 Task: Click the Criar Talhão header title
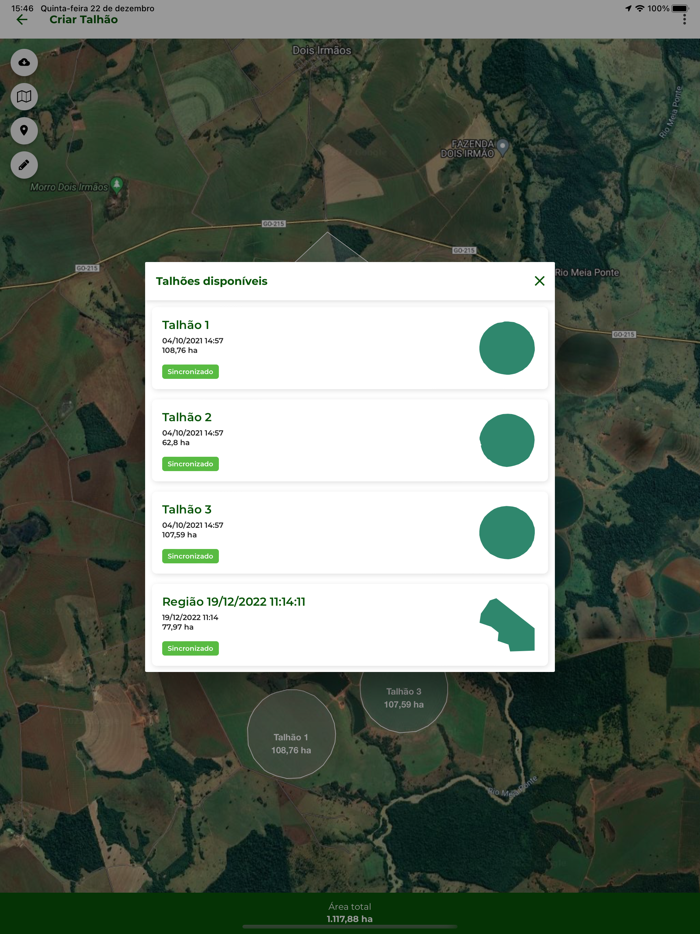[x=83, y=20]
